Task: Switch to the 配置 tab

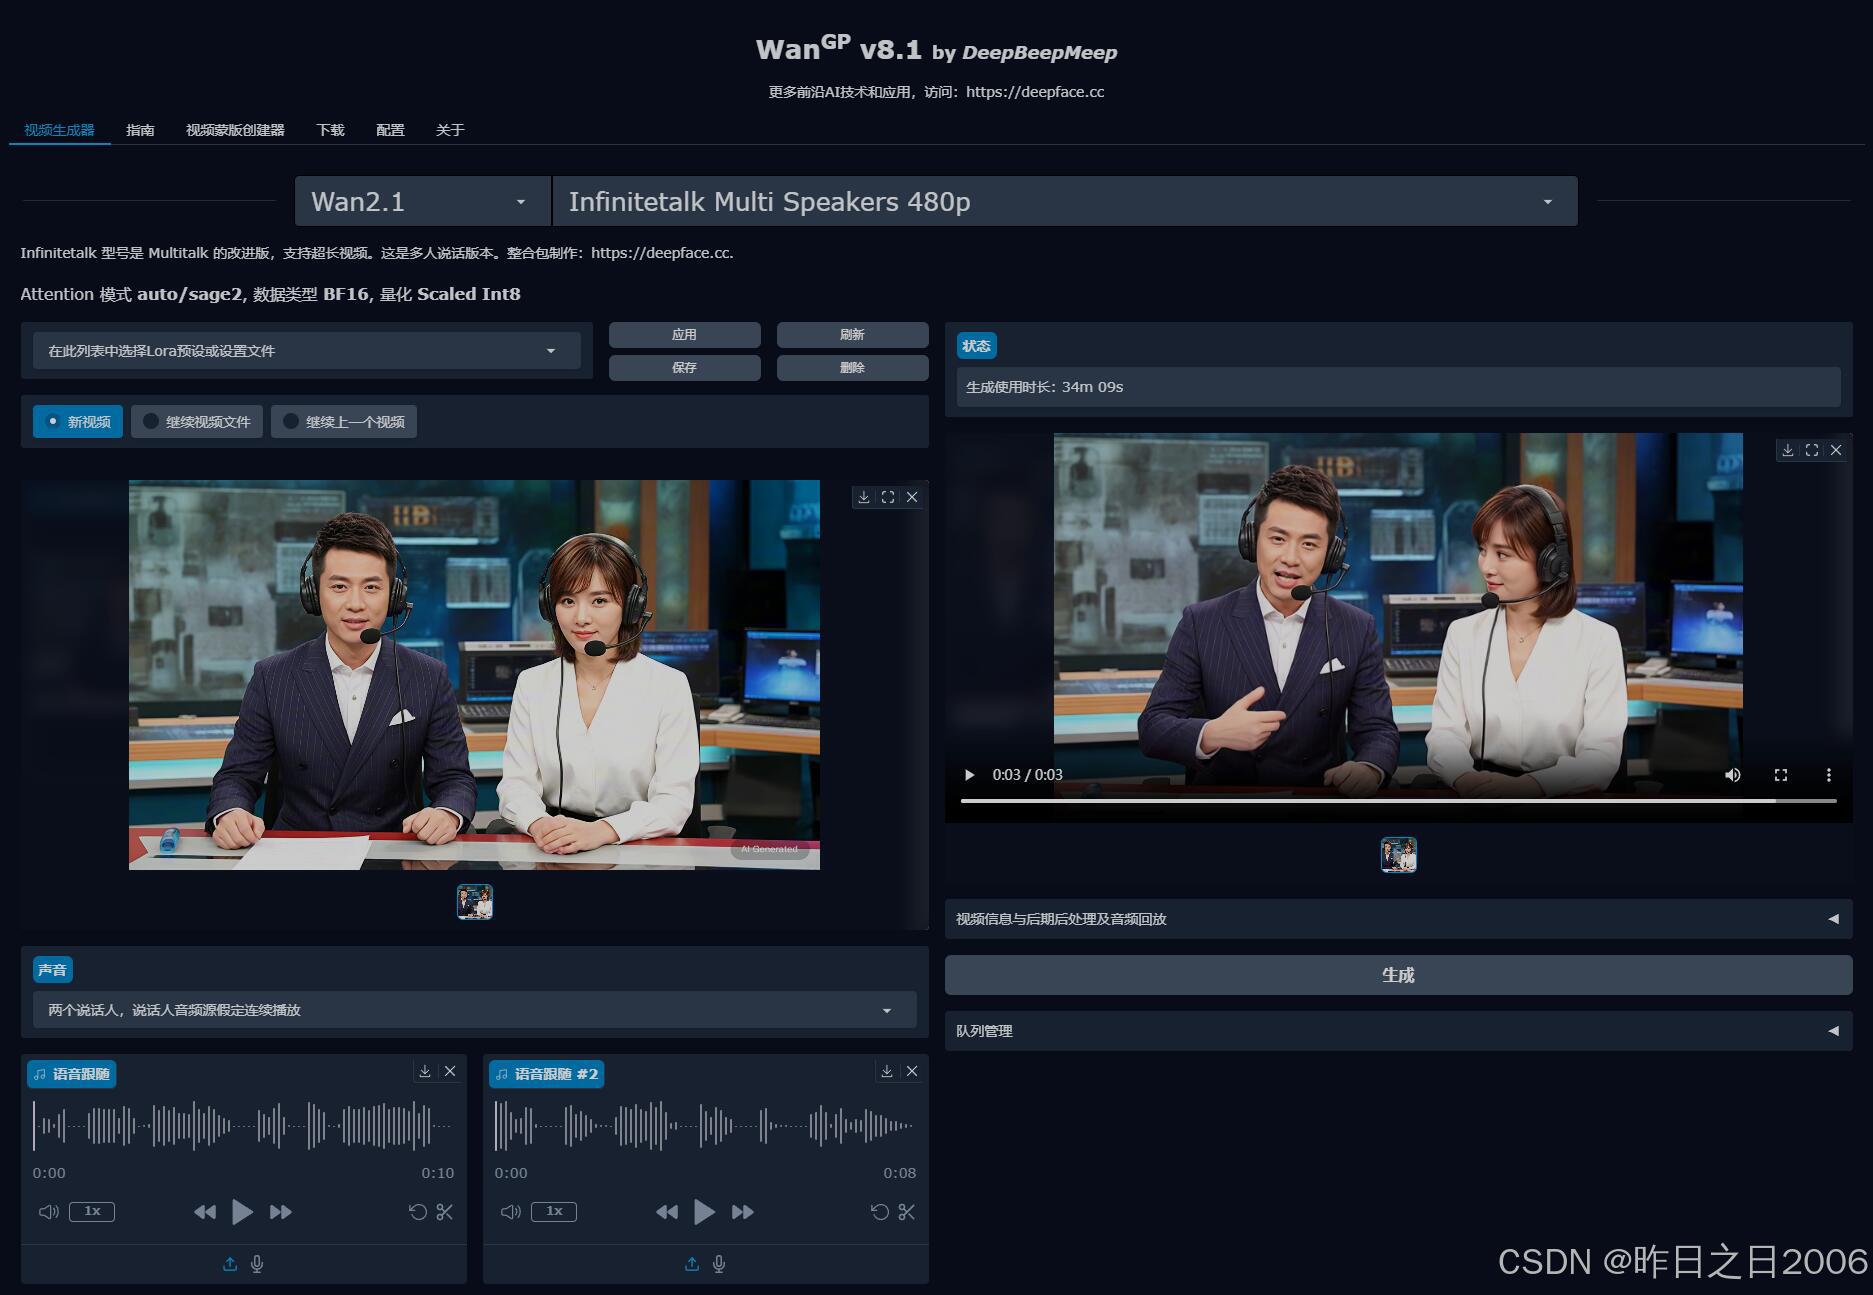Action: (389, 130)
